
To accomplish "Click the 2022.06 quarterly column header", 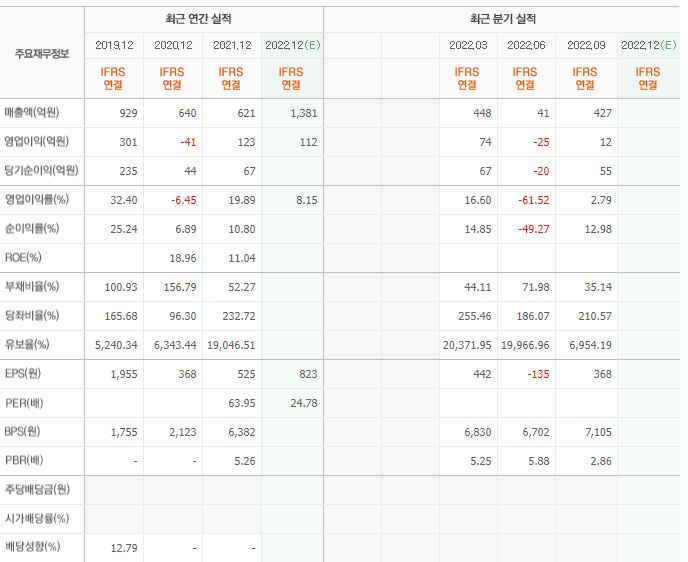I will pyautogui.click(x=526, y=45).
